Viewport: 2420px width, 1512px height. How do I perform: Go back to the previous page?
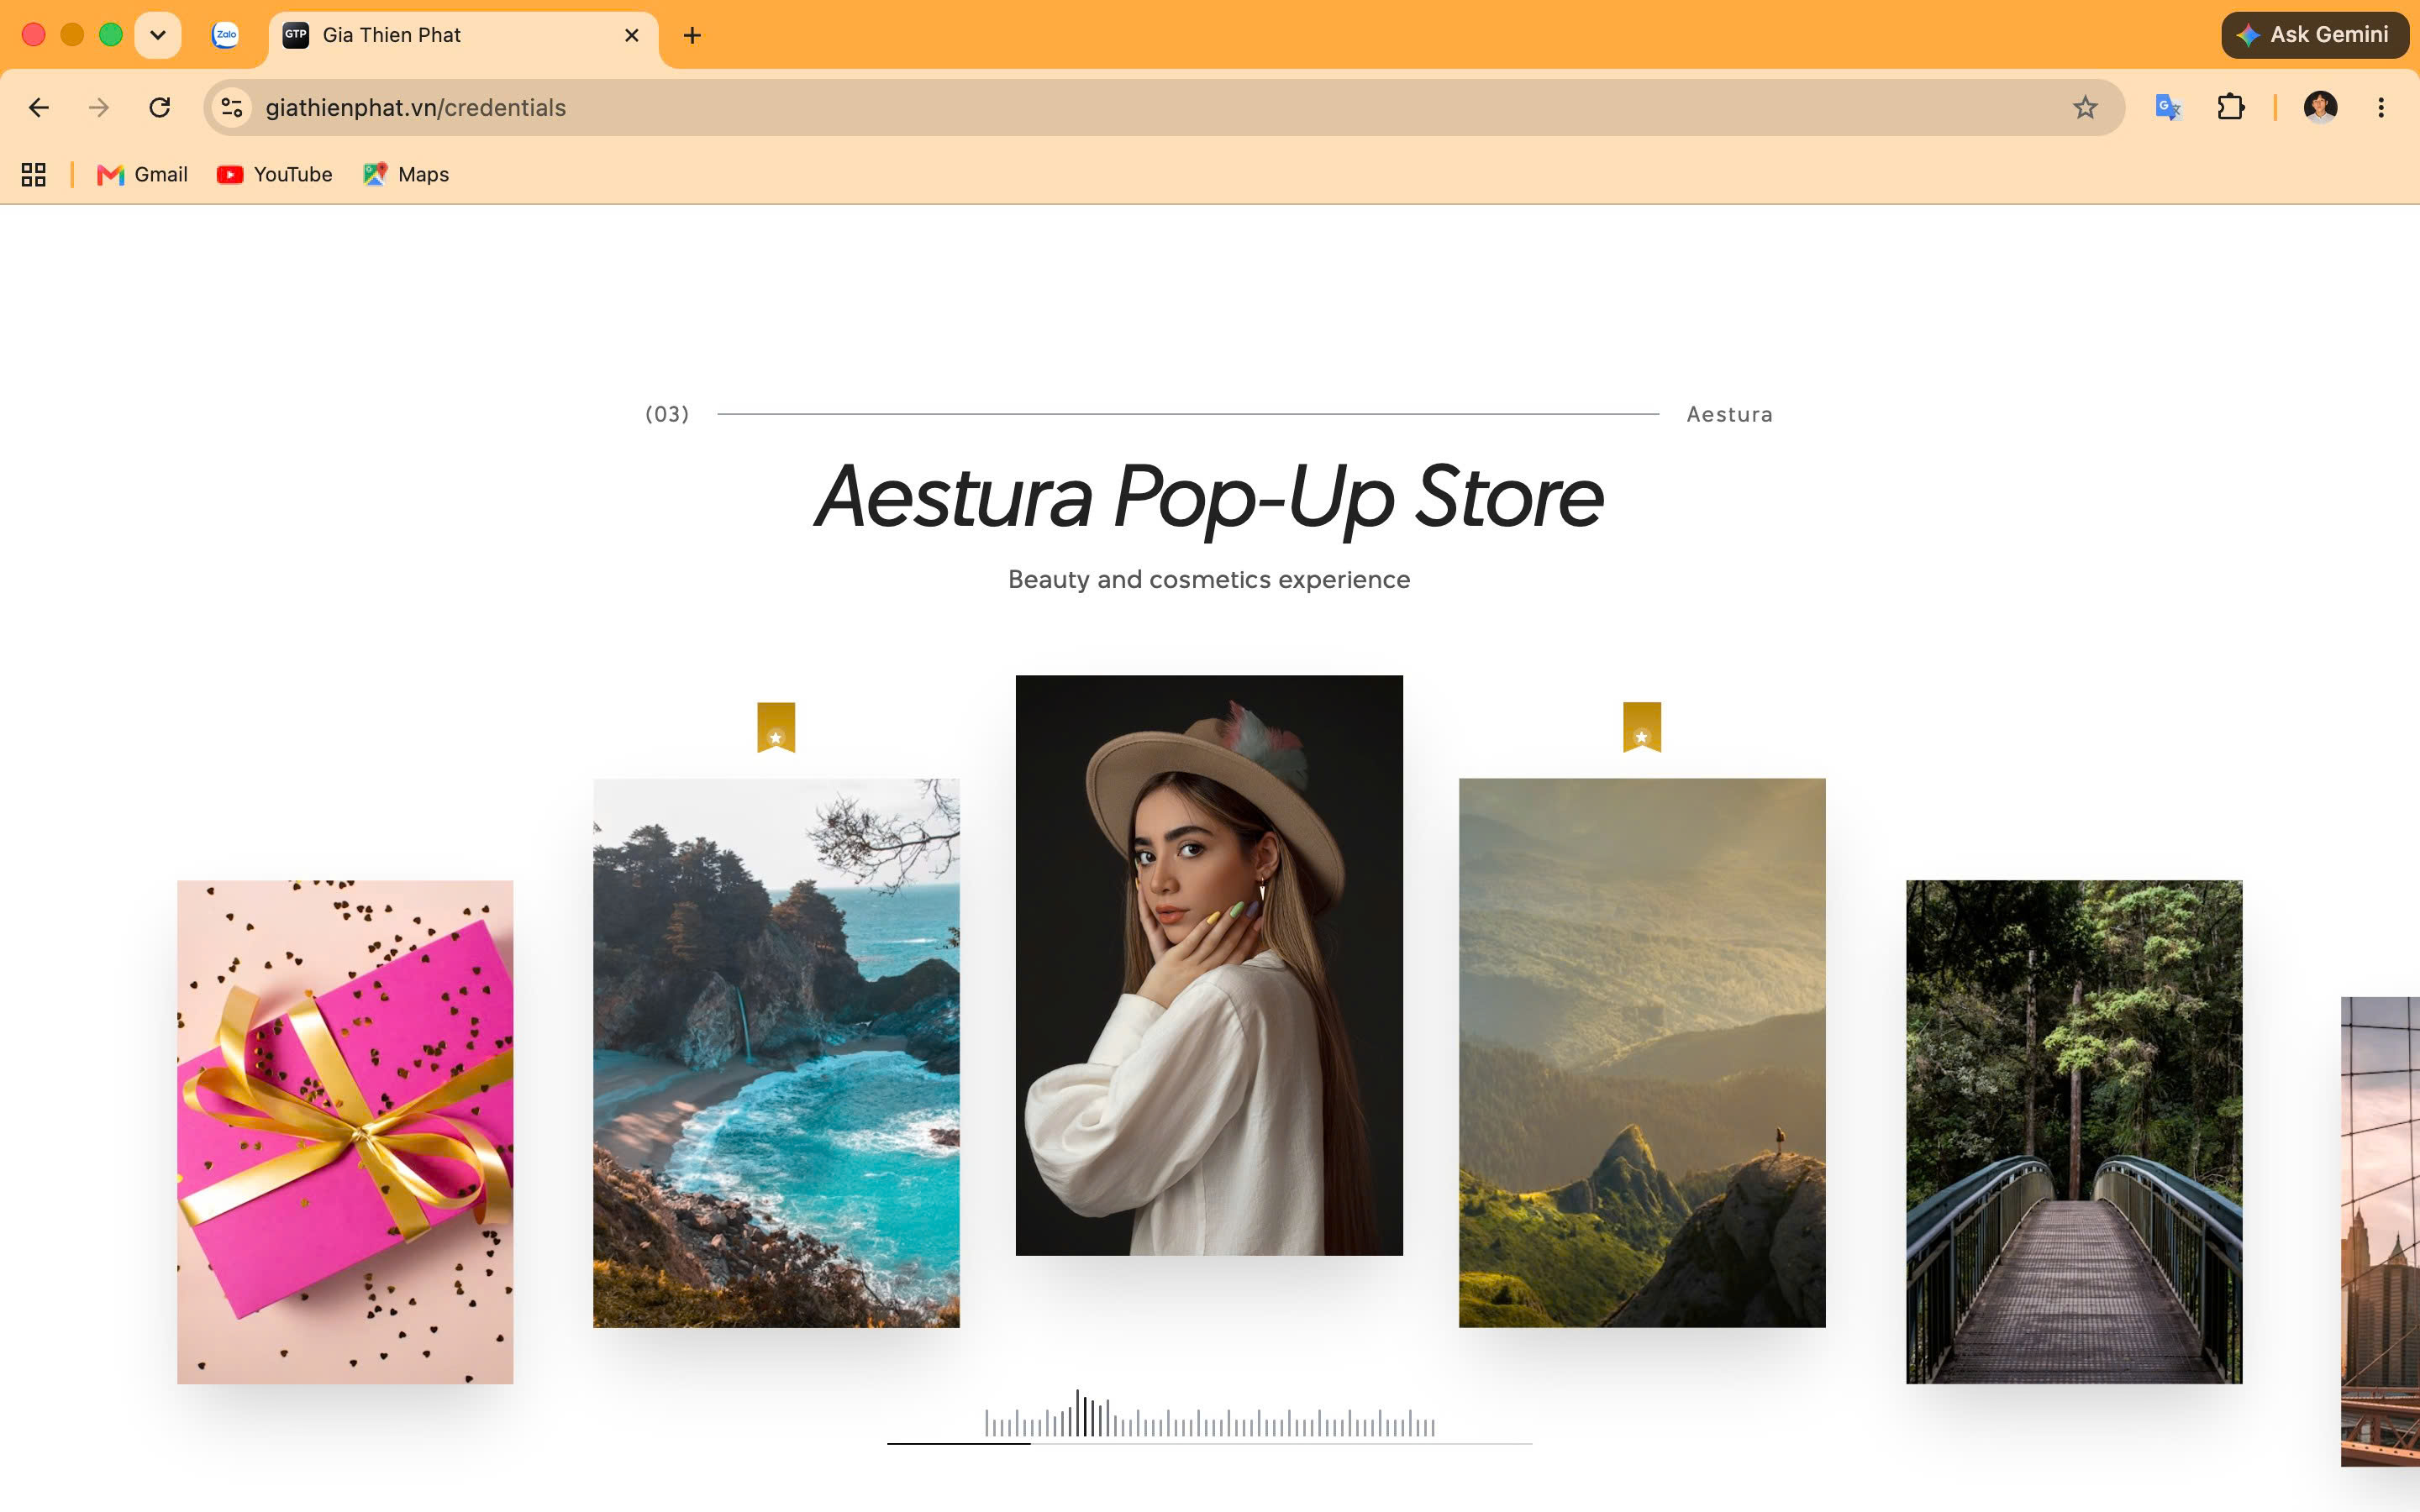pos(39,107)
